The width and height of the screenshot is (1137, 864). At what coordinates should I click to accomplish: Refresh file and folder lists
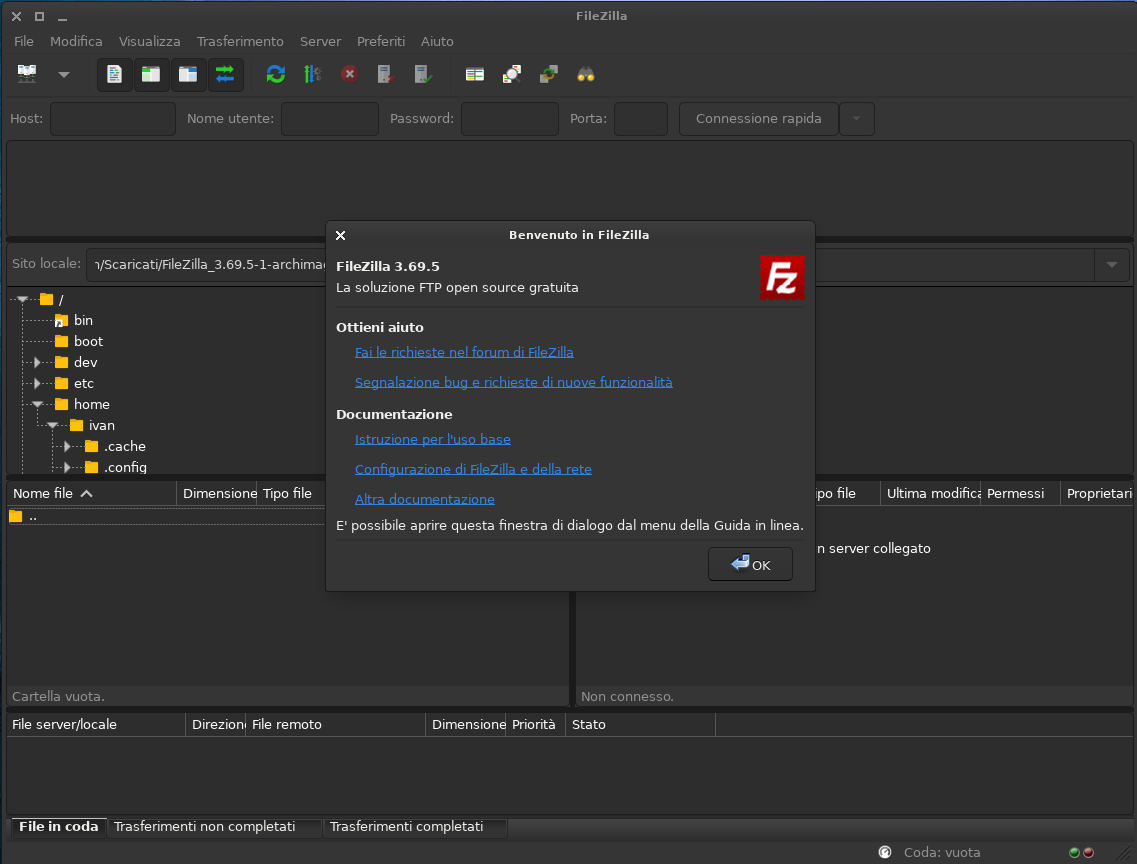point(276,74)
